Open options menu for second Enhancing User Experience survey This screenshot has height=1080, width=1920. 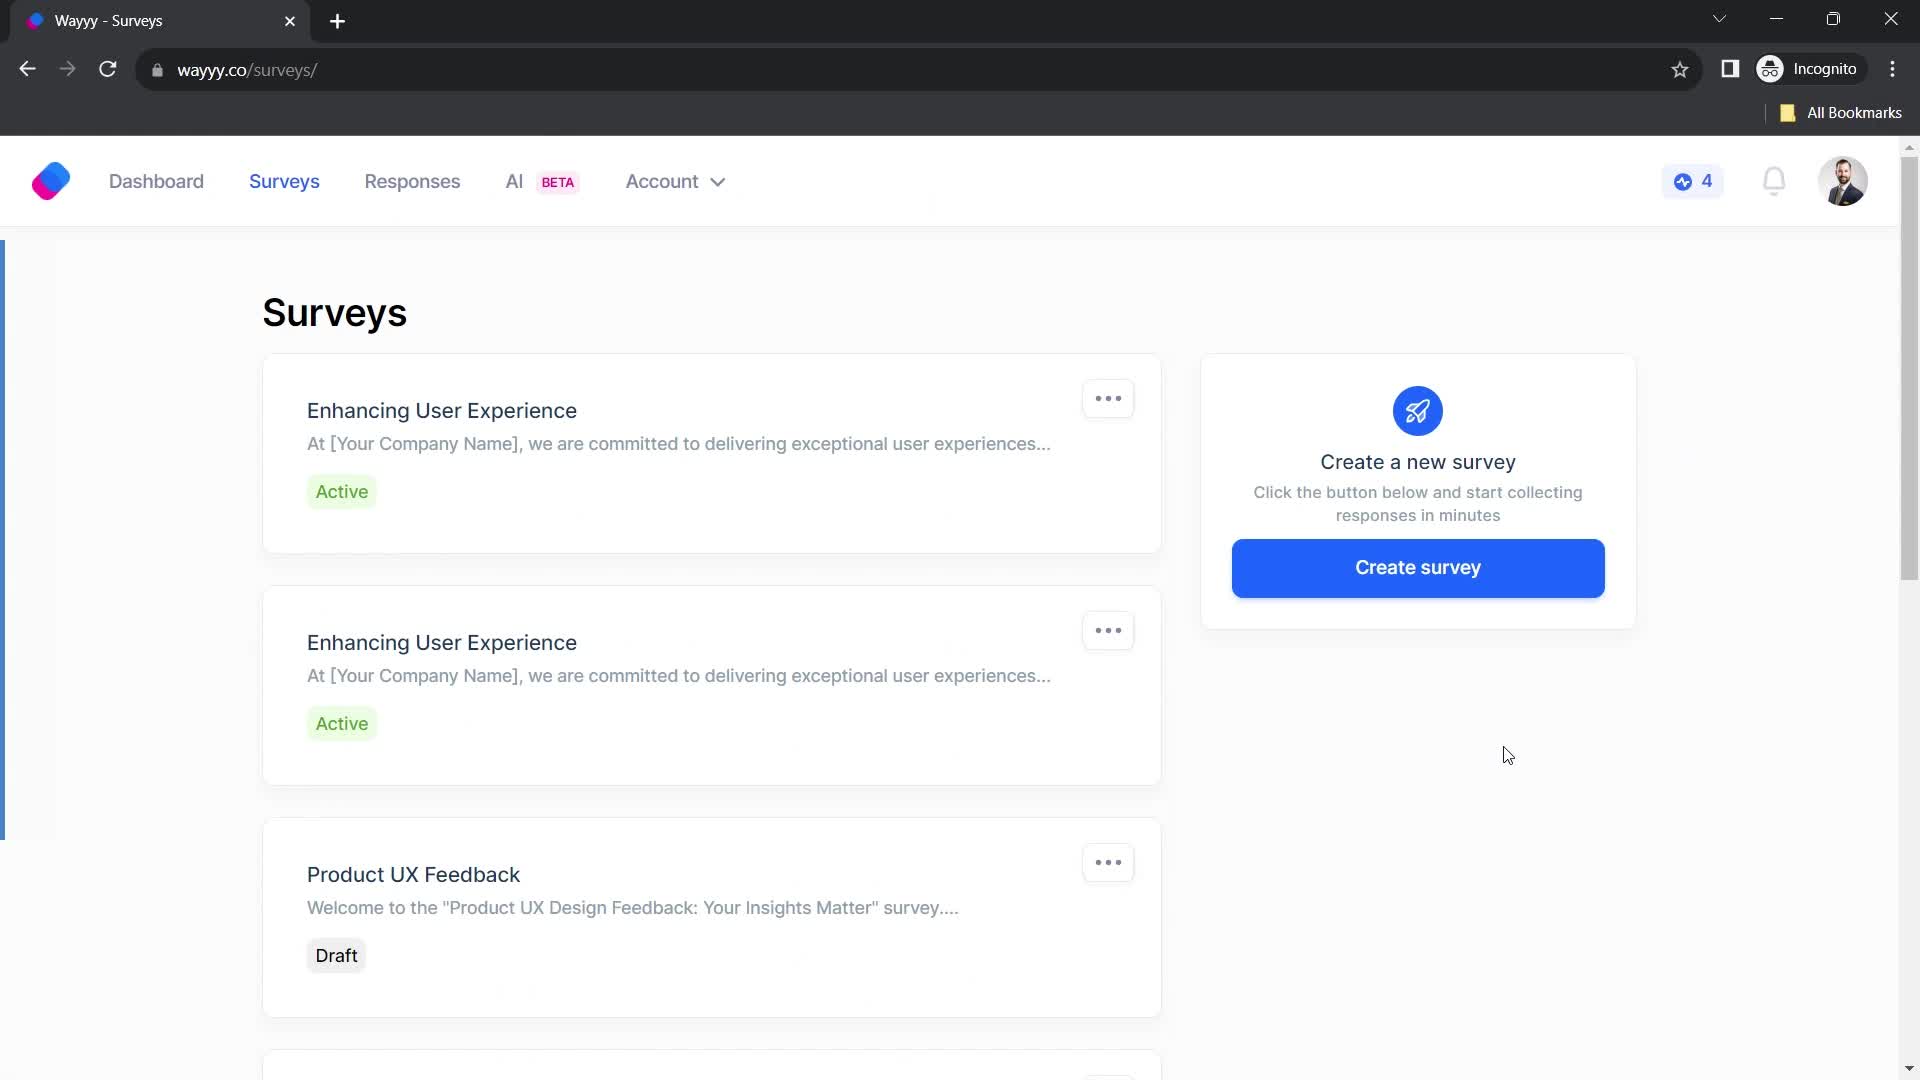tap(1109, 630)
